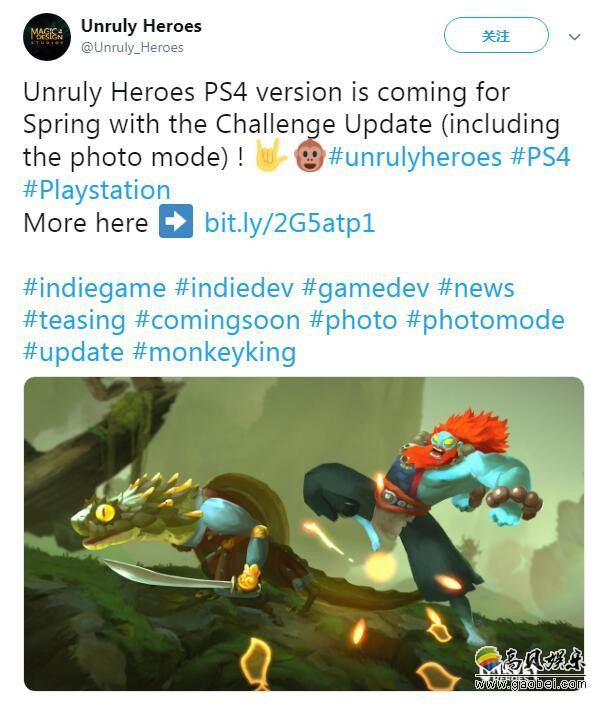Open the bit.ly/2G5atp1 link

290,223
